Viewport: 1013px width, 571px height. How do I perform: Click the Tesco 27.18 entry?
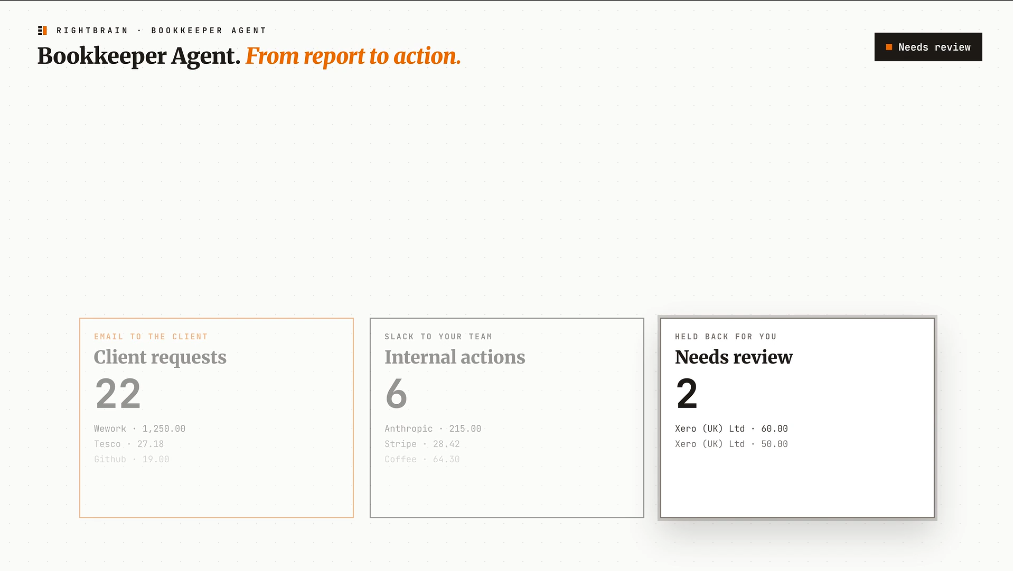(129, 444)
